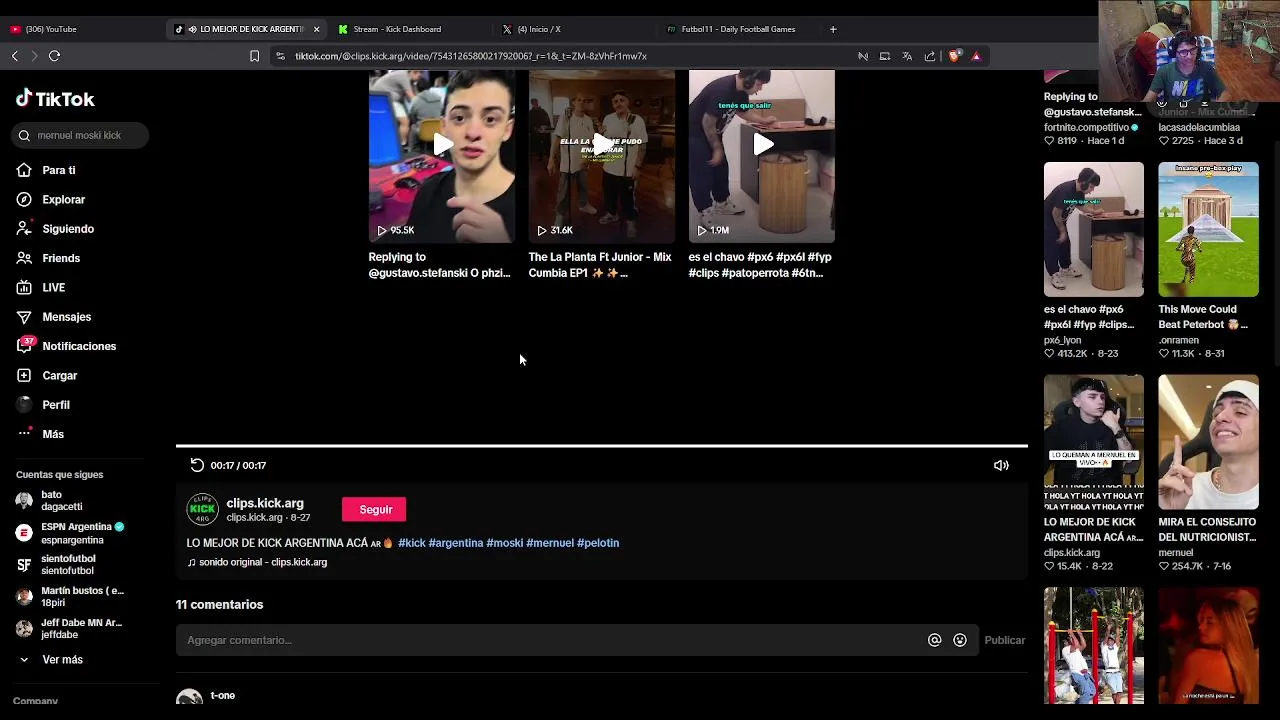Open MIRA EL CONSEJITO DEL NUTRICIONISTA video

click(1208, 442)
